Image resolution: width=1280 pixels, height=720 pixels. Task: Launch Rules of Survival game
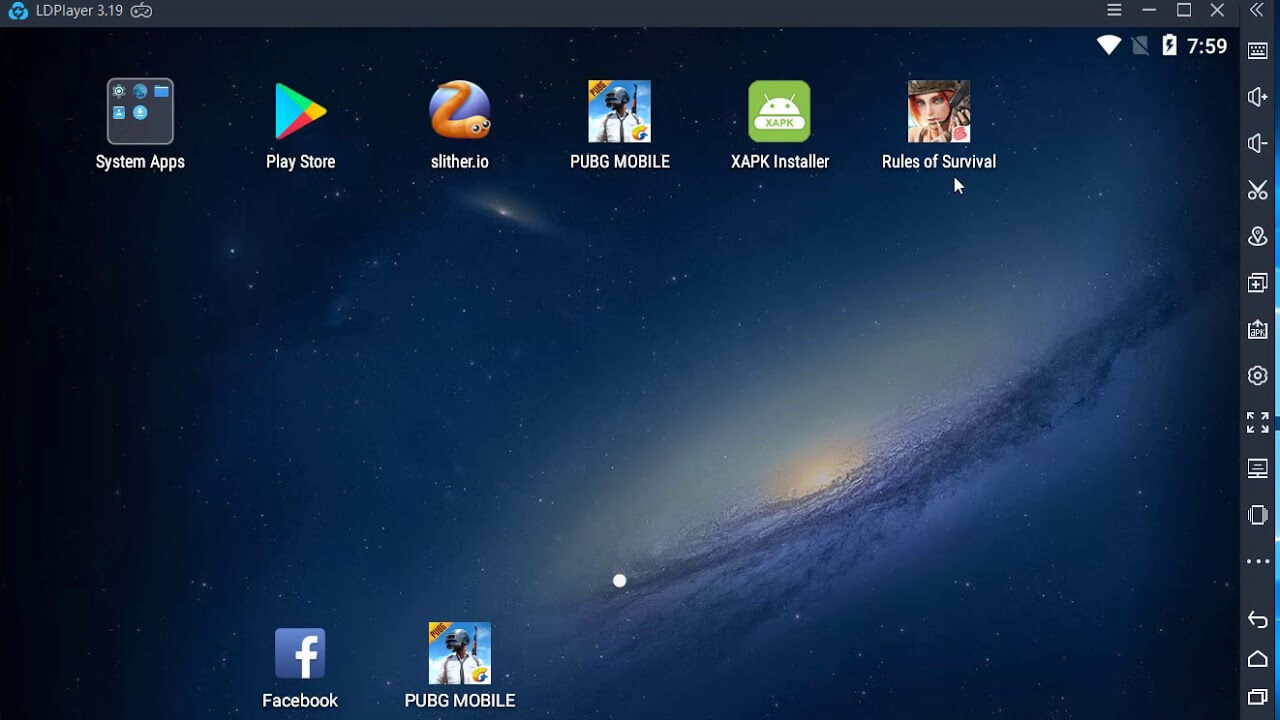(x=939, y=111)
